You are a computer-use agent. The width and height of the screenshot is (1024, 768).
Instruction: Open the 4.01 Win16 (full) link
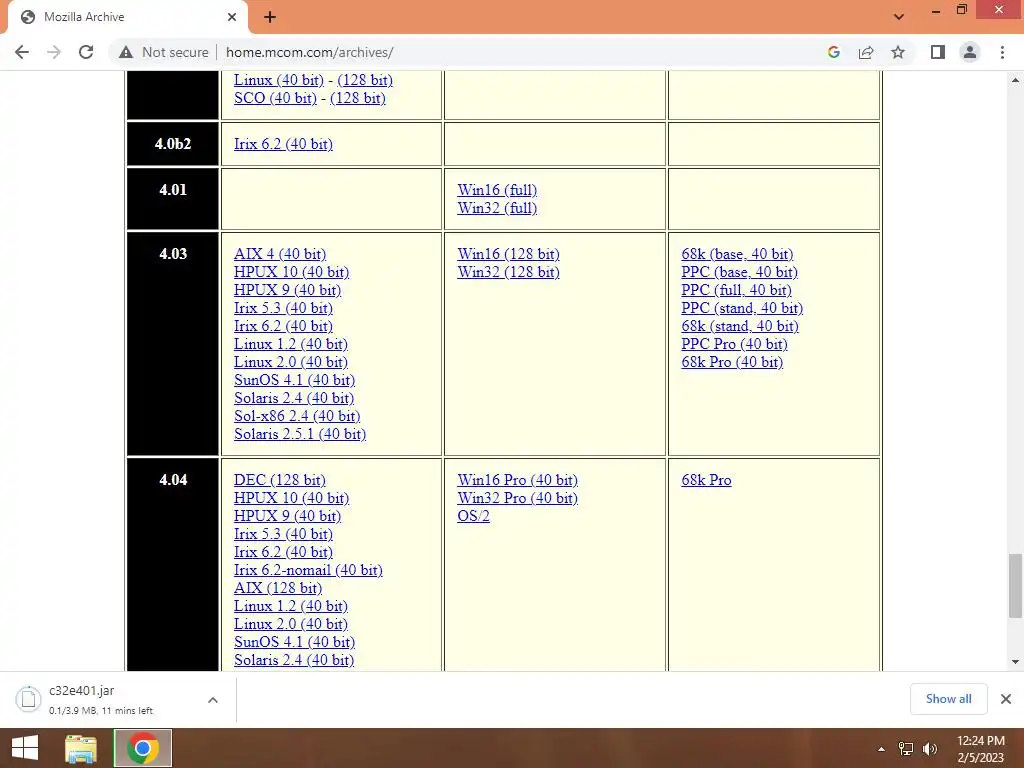point(497,190)
